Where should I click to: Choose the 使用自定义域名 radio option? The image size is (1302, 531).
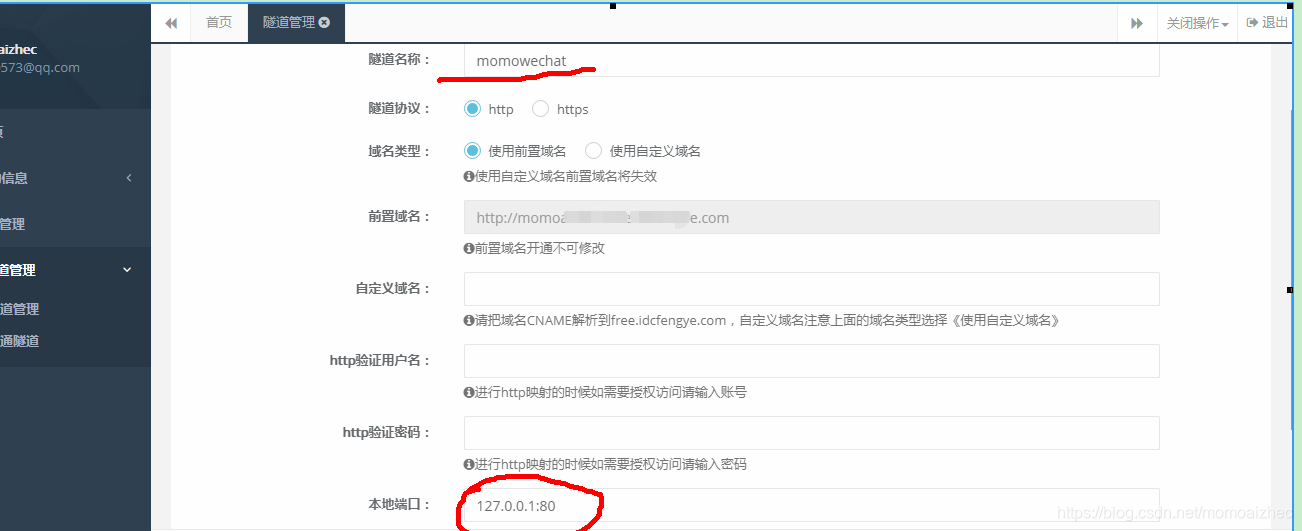tap(594, 151)
